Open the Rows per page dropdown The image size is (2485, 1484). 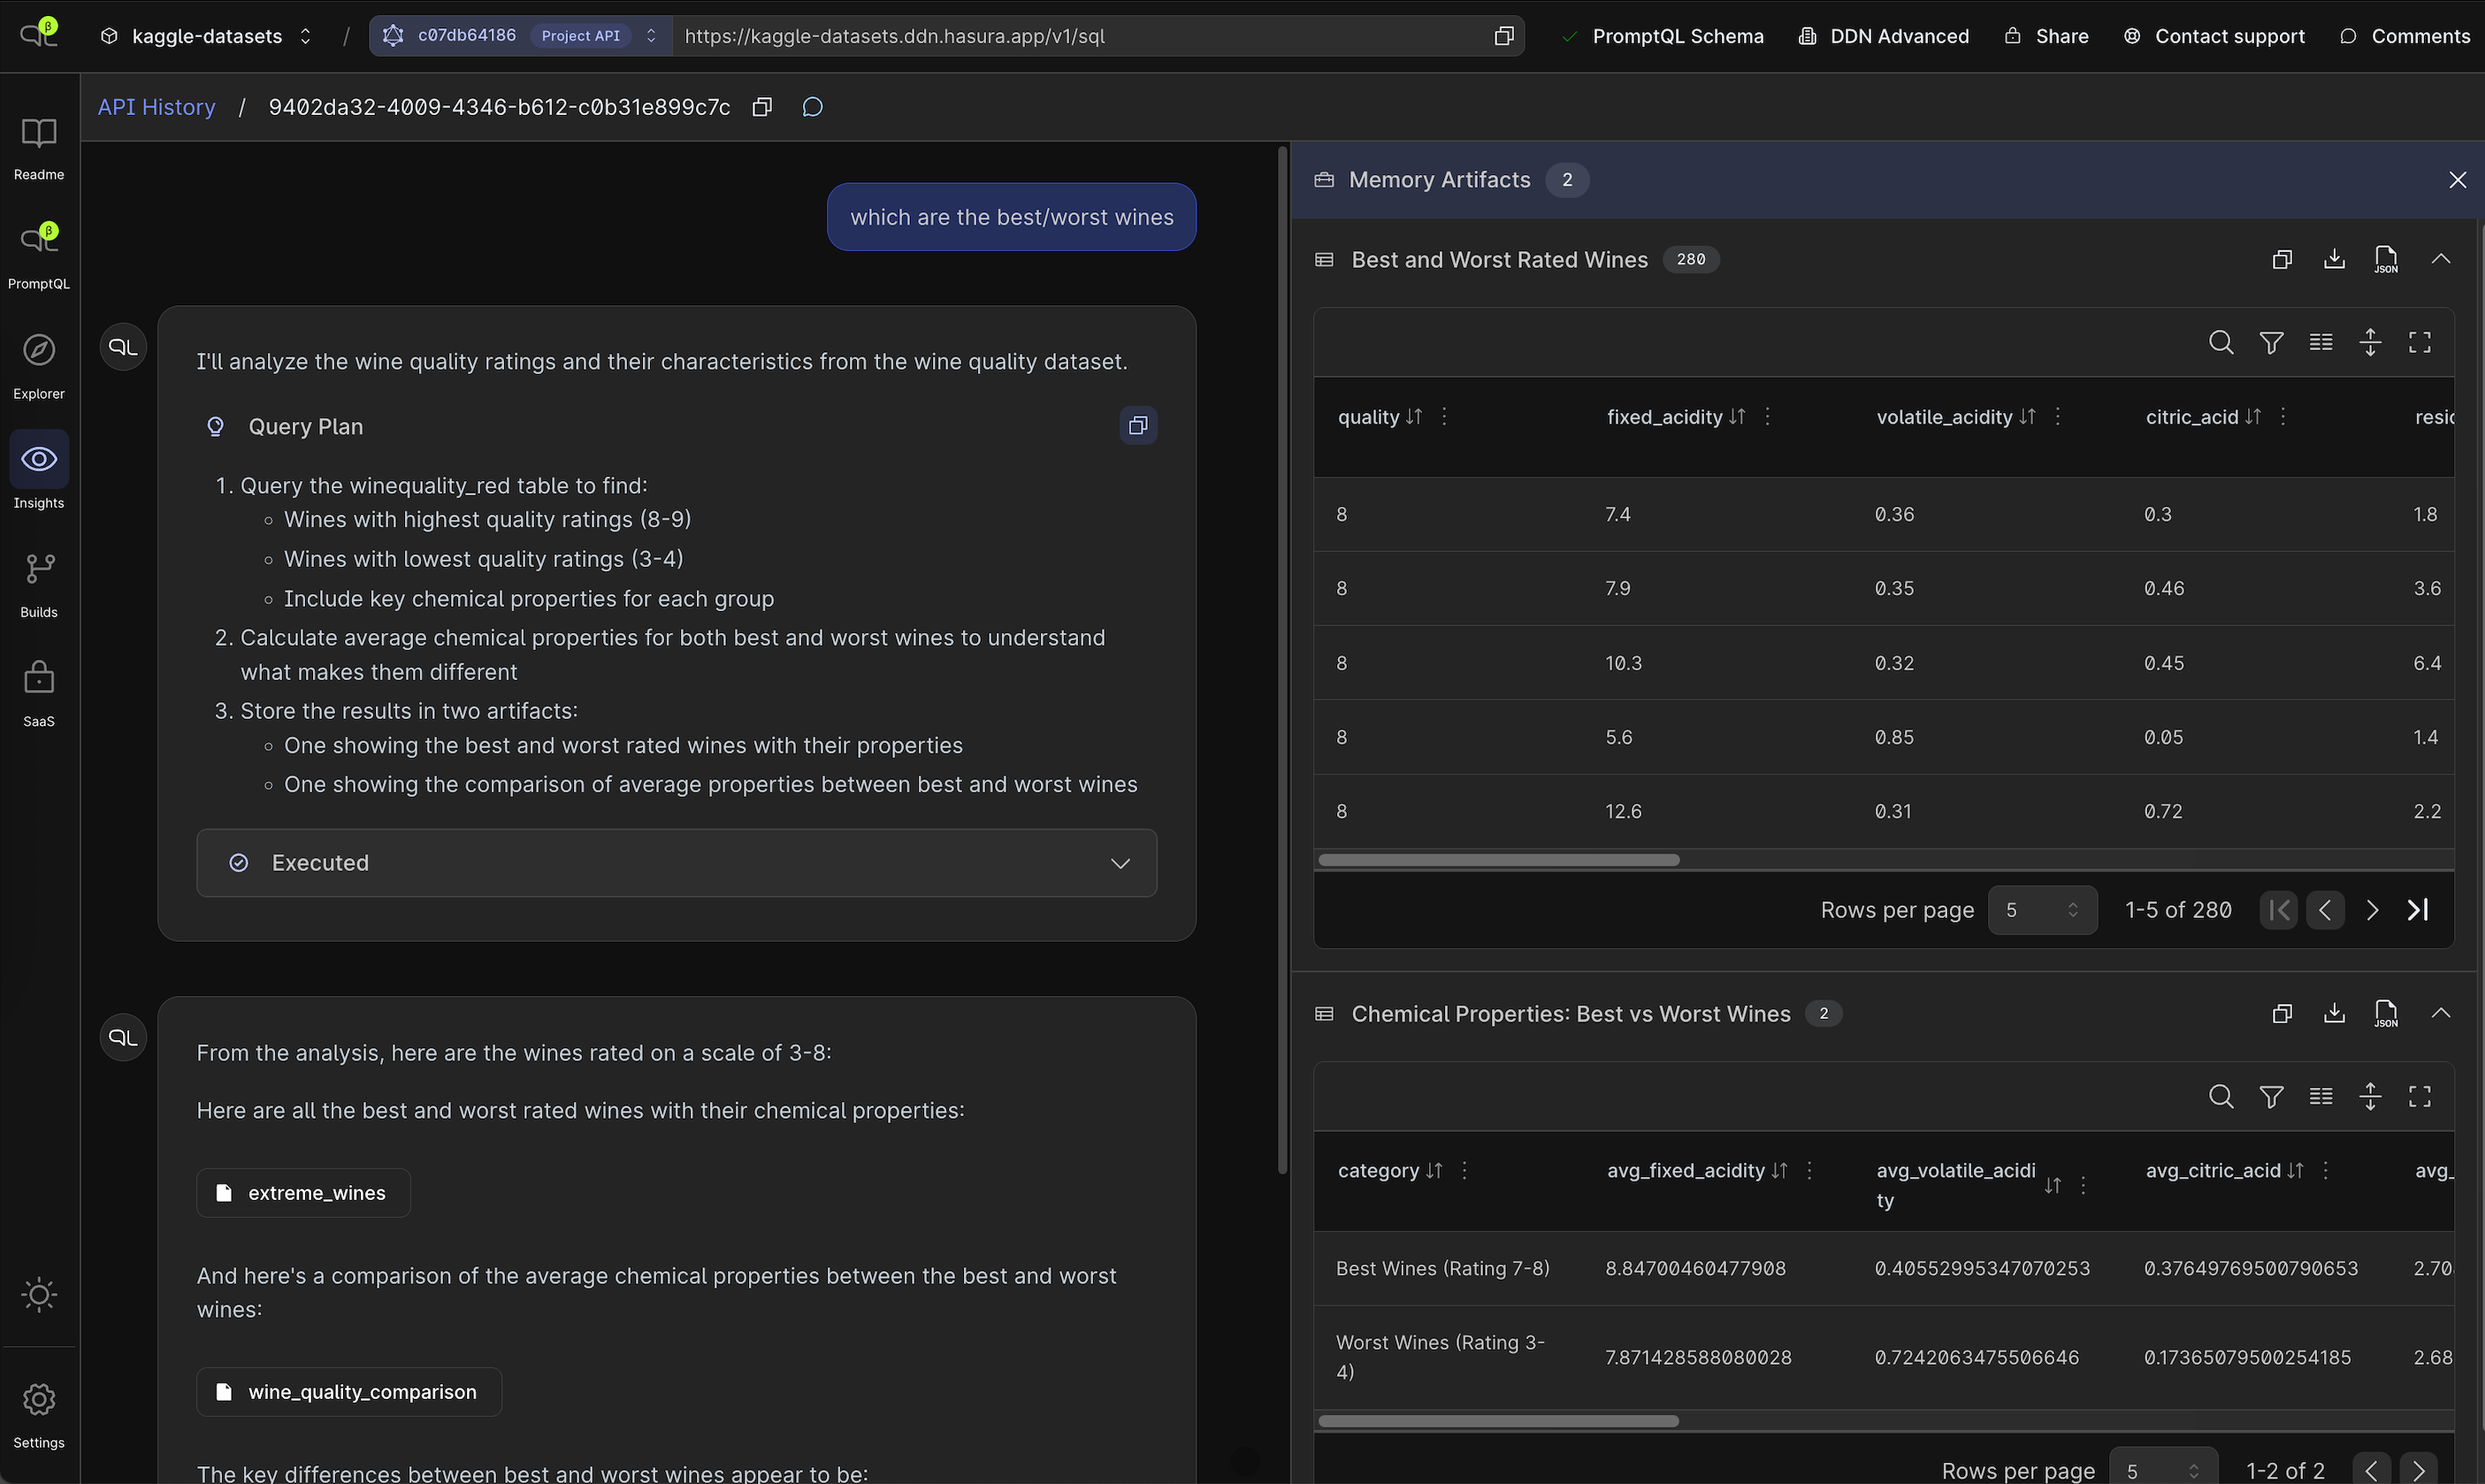pos(2042,910)
